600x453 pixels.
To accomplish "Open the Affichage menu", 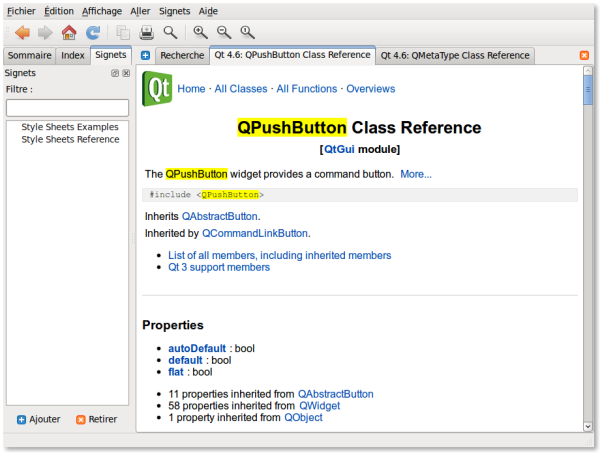I will tap(103, 10).
